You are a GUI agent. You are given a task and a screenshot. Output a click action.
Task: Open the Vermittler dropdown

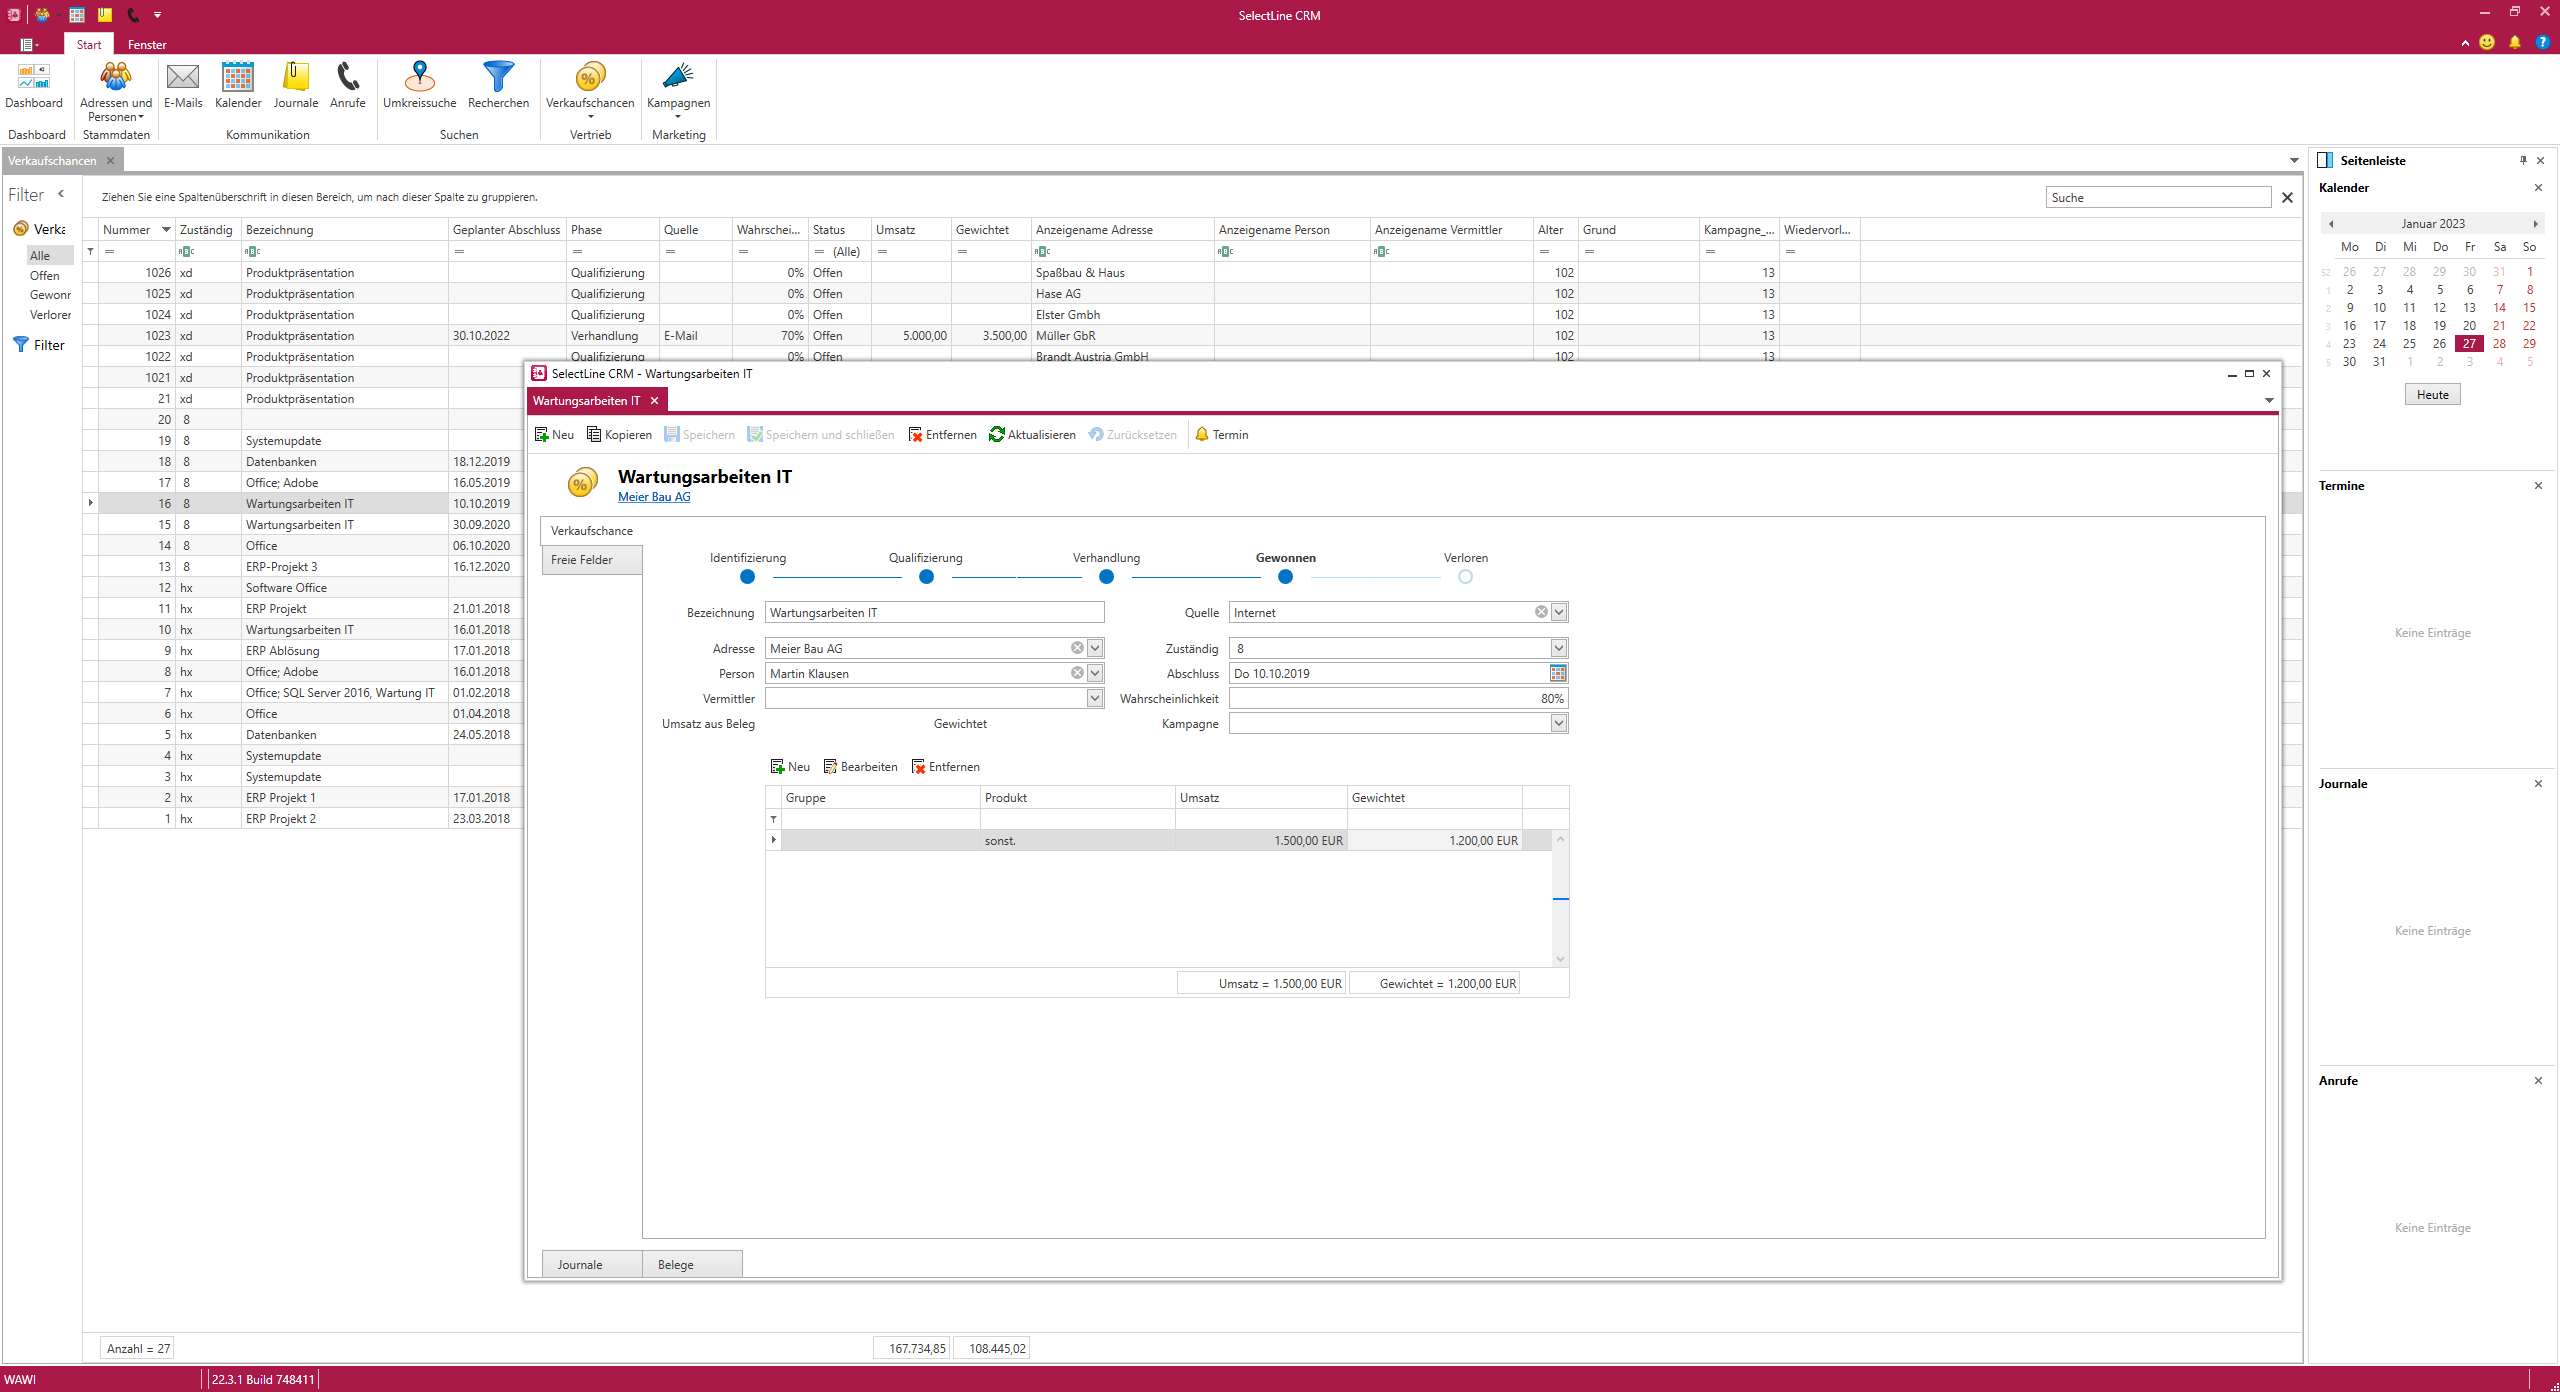click(1095, 698)
